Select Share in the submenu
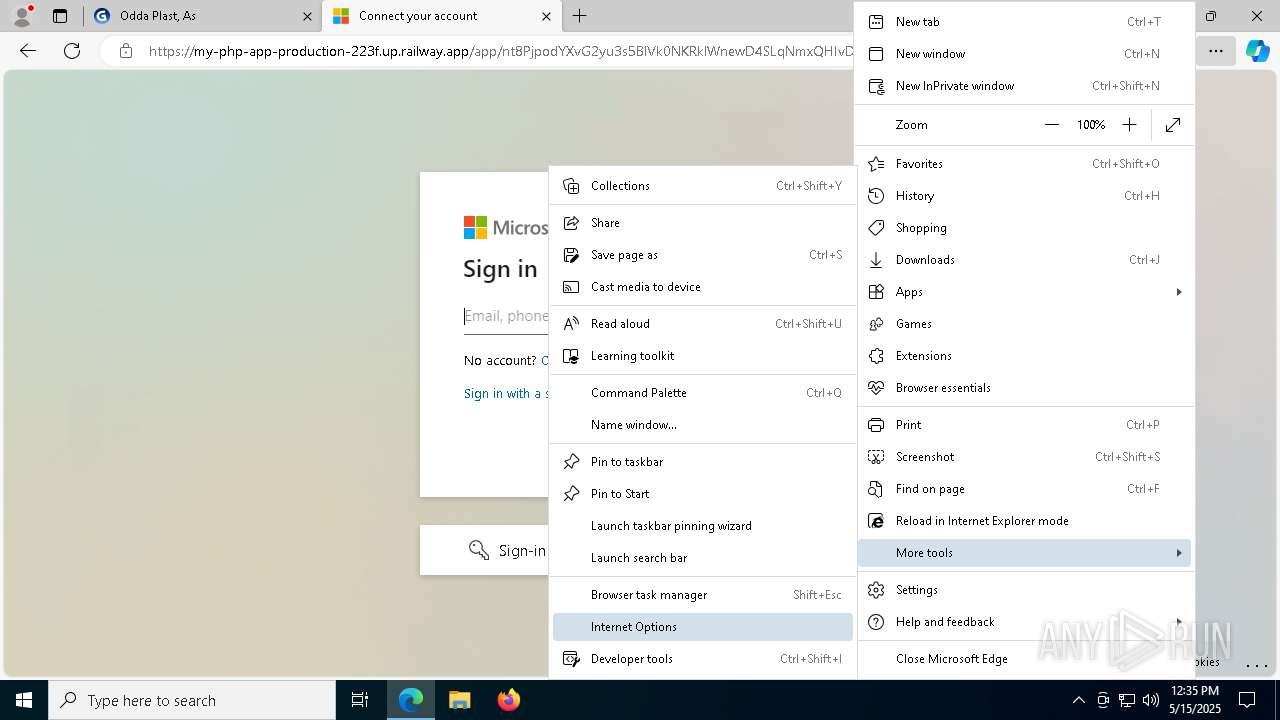Screen dimensions: 1280x720 702,222
